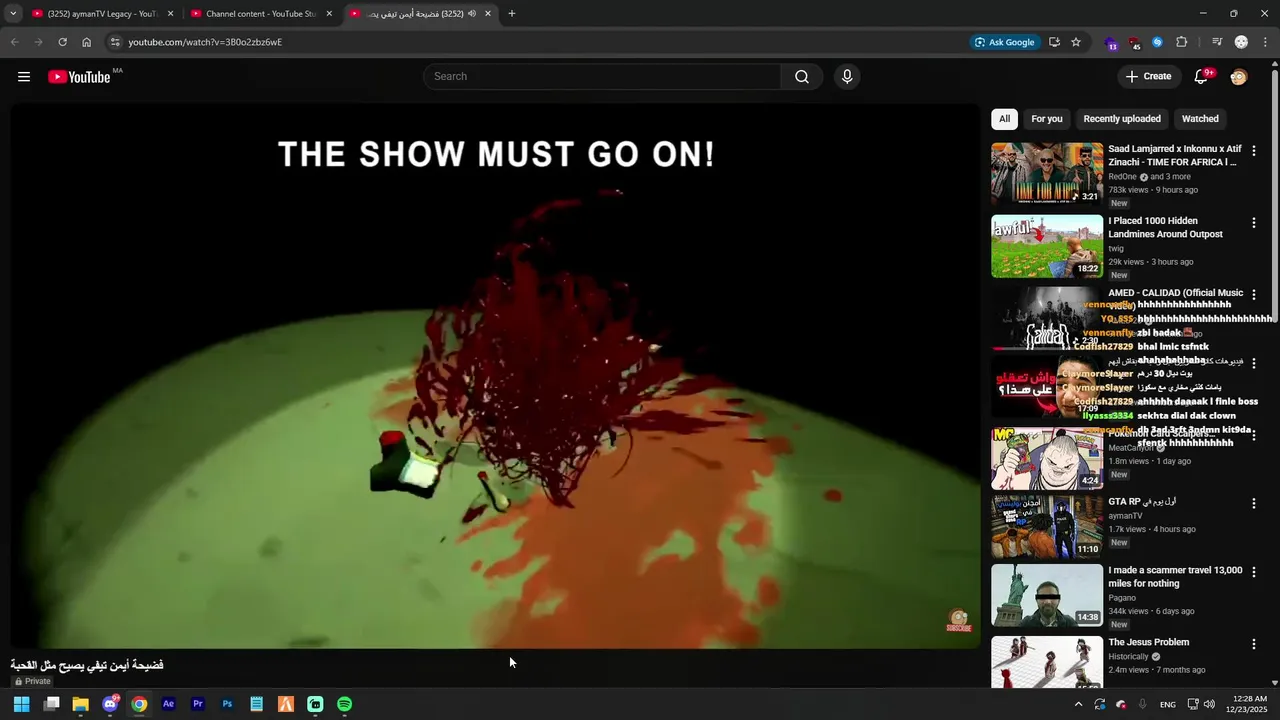Launch Premiere Pro from the taskbar
This screenshot has height=720, width=1280.
click(x=198, y=704)
